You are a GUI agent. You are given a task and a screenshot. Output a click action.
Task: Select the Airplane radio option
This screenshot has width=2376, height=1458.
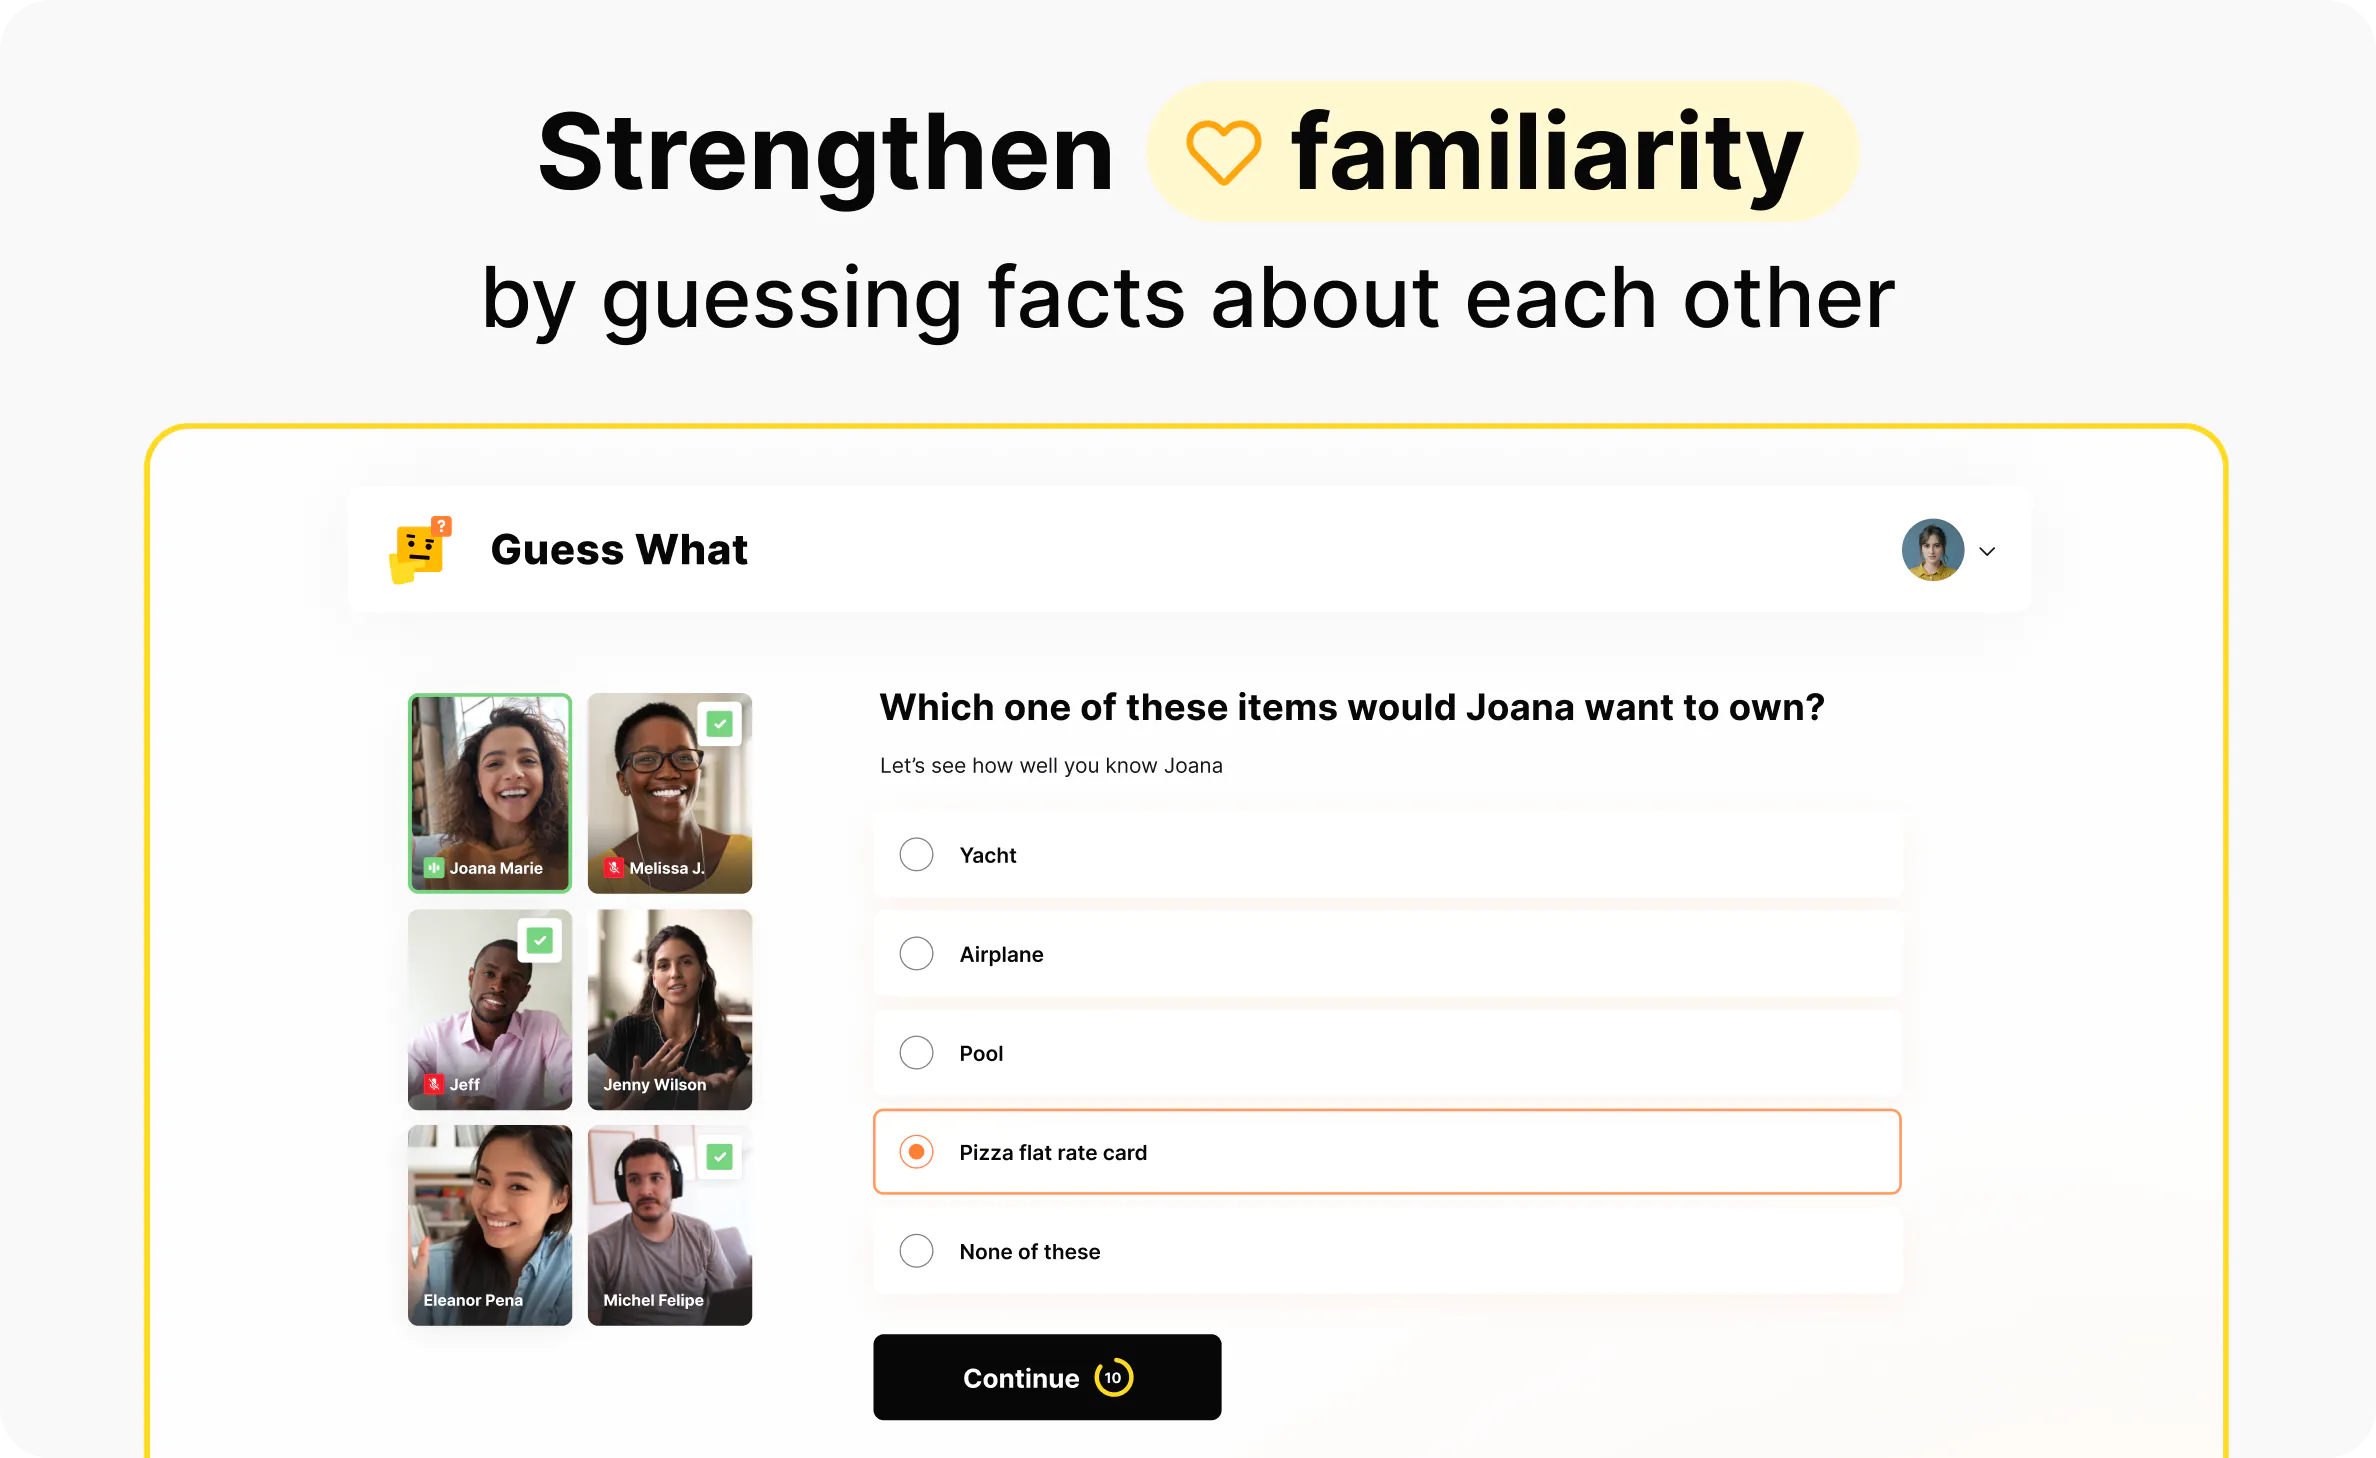point(916,954)
